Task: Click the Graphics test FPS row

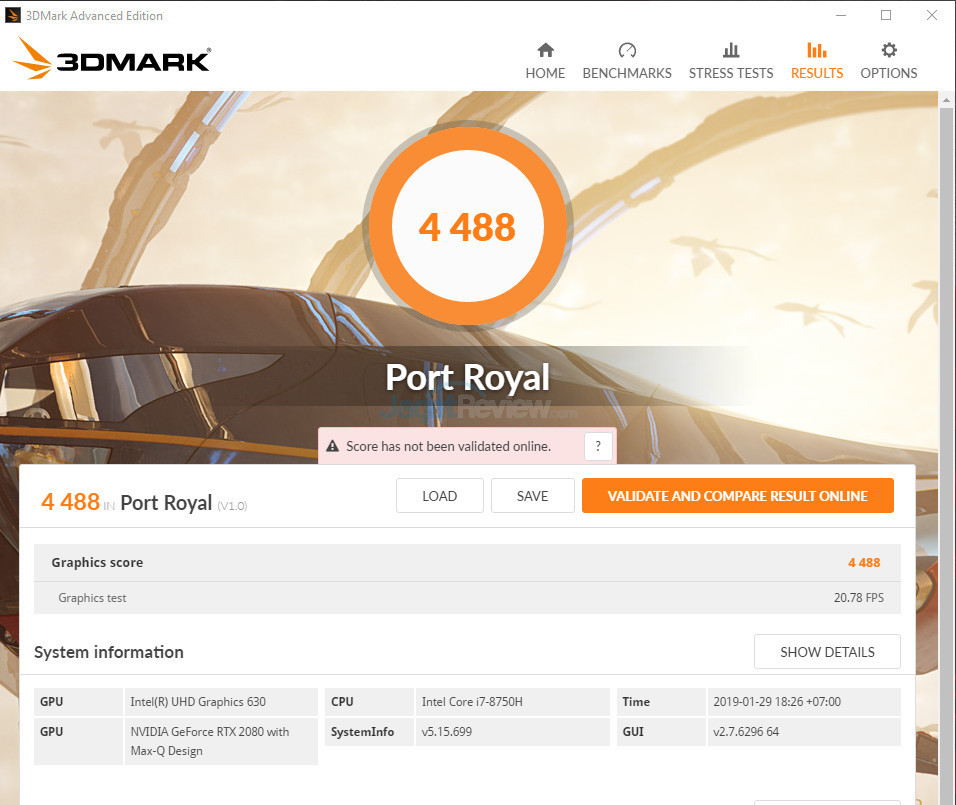Action: 467,598
